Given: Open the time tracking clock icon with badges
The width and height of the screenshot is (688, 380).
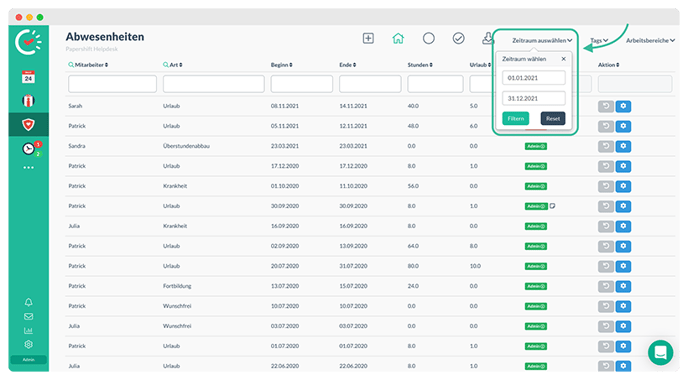Looking at the screenshot, I should 30,149.
